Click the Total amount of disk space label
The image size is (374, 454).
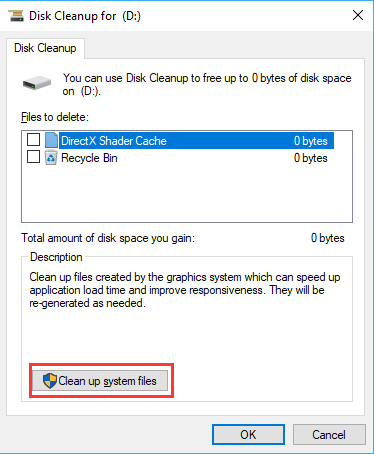[108, 238]
